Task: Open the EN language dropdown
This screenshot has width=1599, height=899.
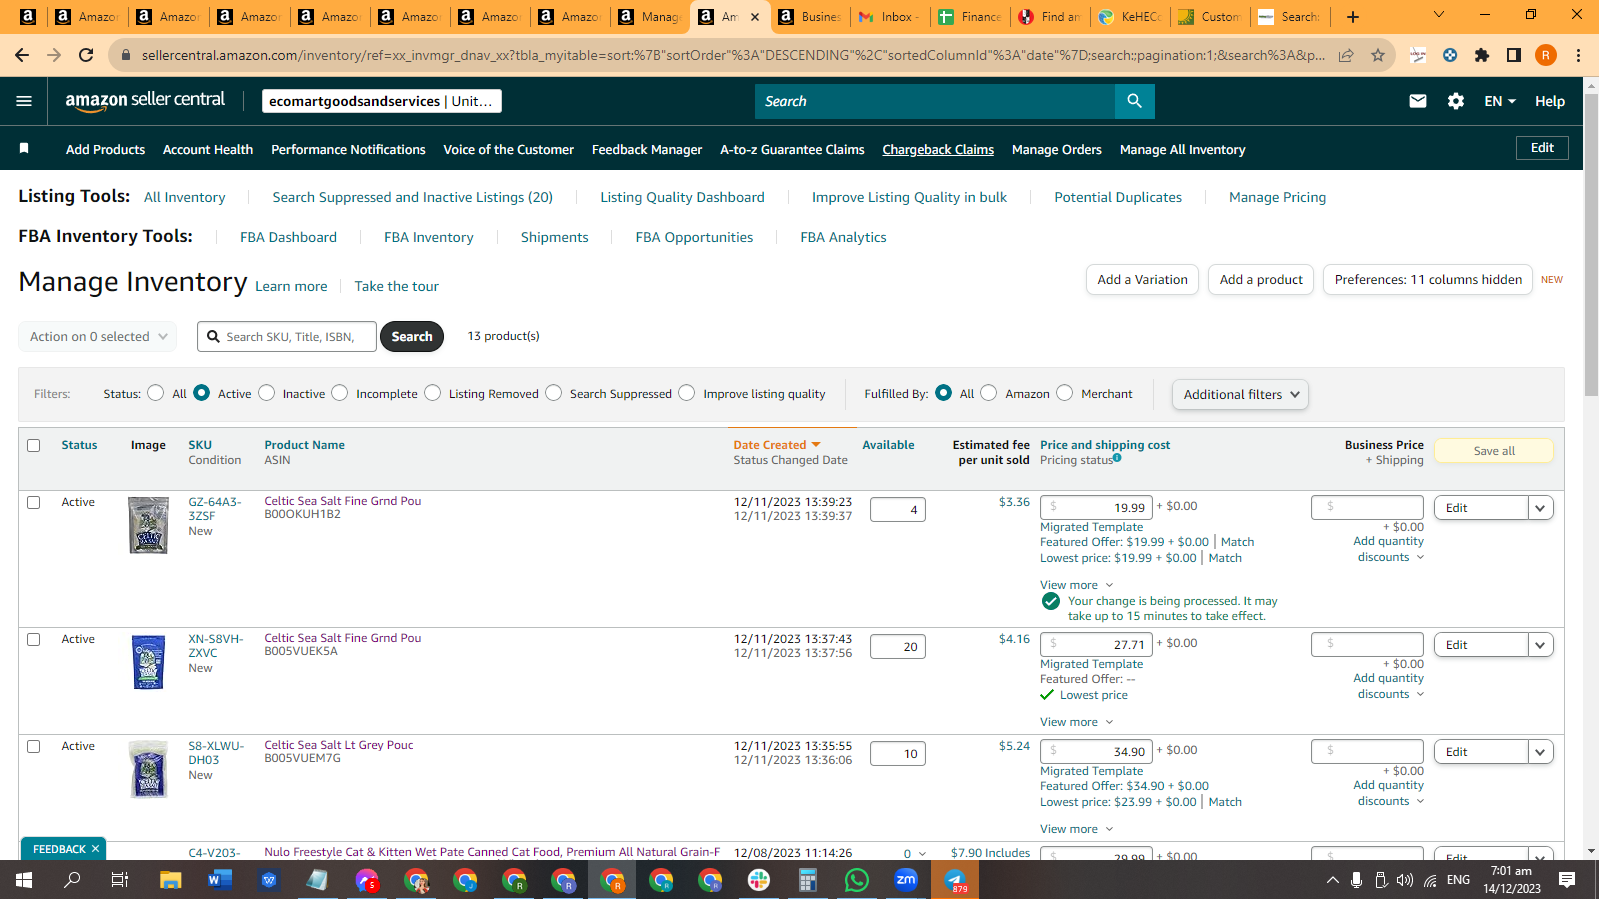Action: click(1500, 101)
